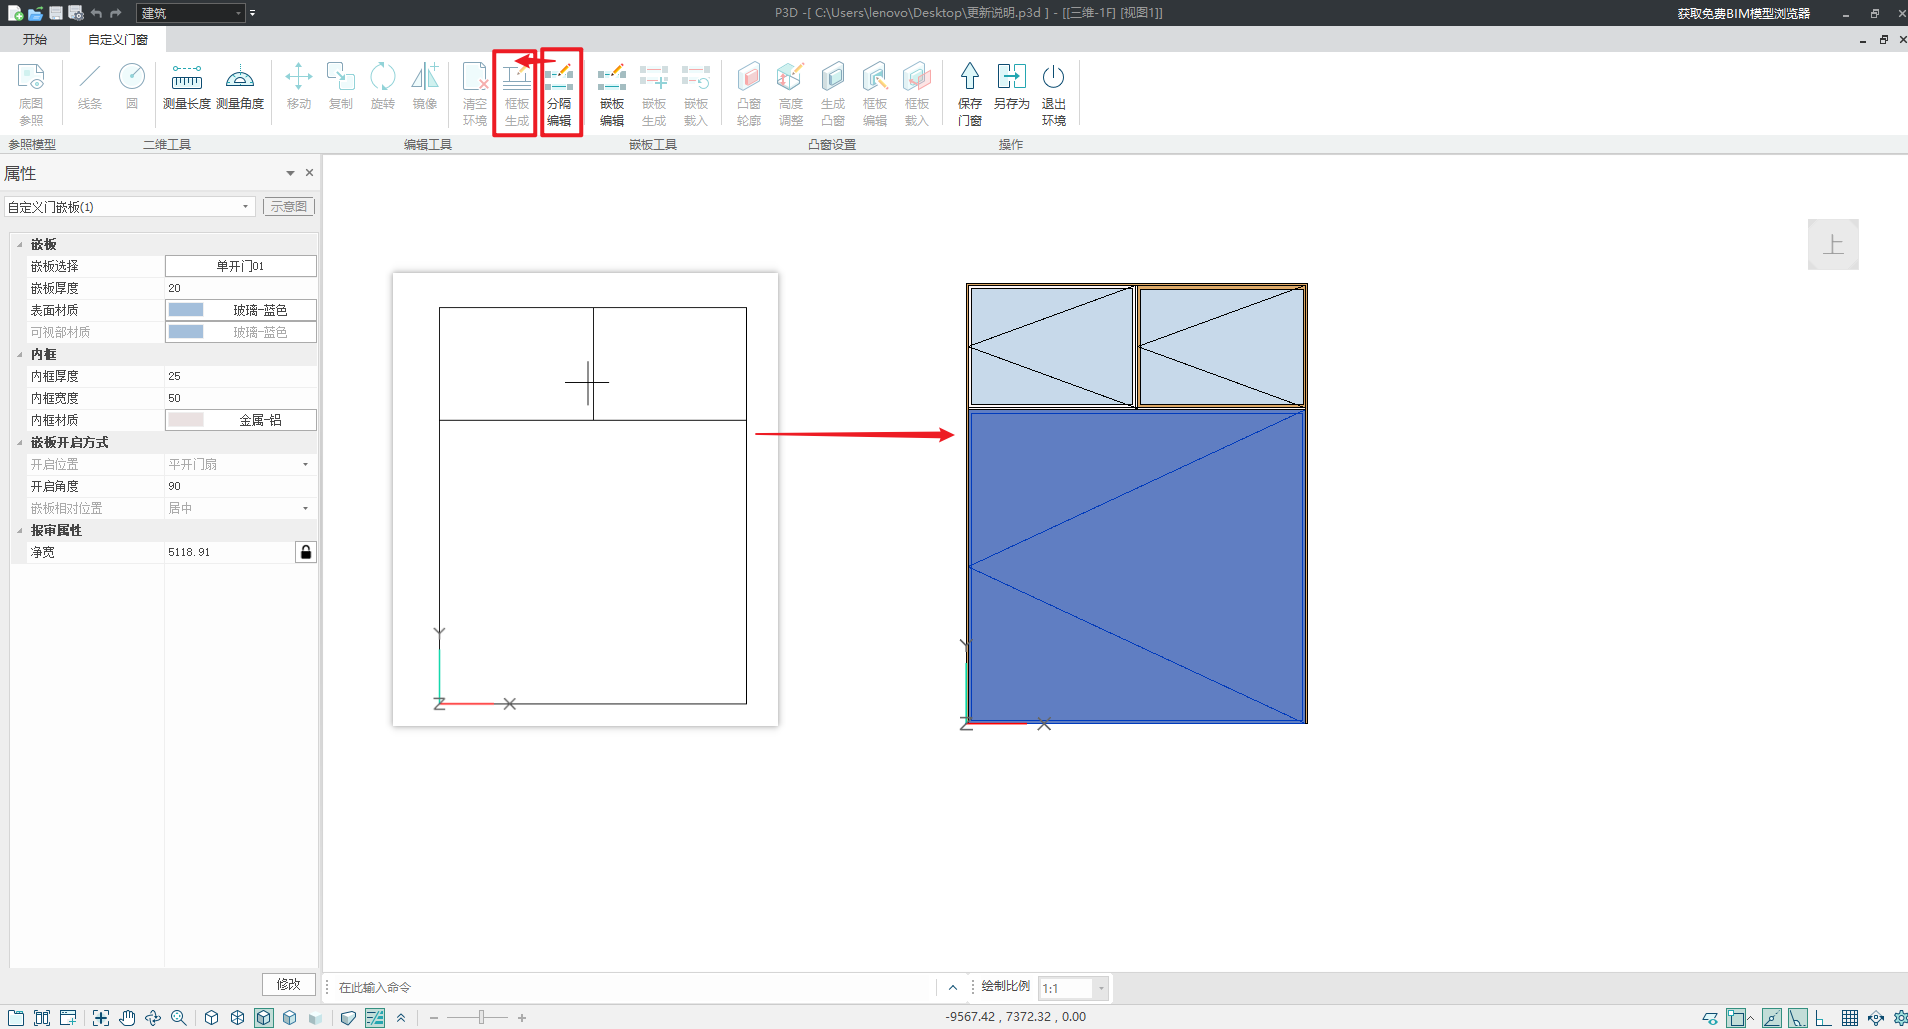Toggle the grid display in status bar
This screenshot has height=1029, width=1908.
tap(1849, 1018)
